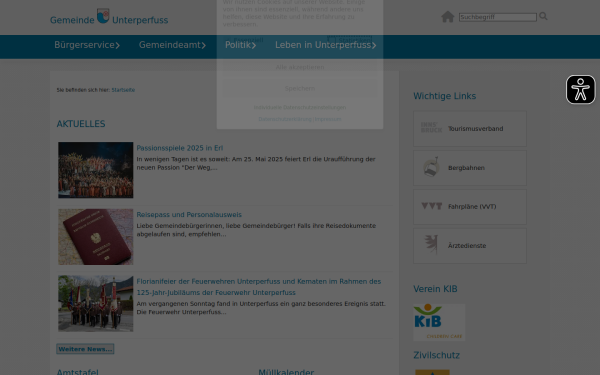Open the Impressum link in cookie dialog

point(328,119)
